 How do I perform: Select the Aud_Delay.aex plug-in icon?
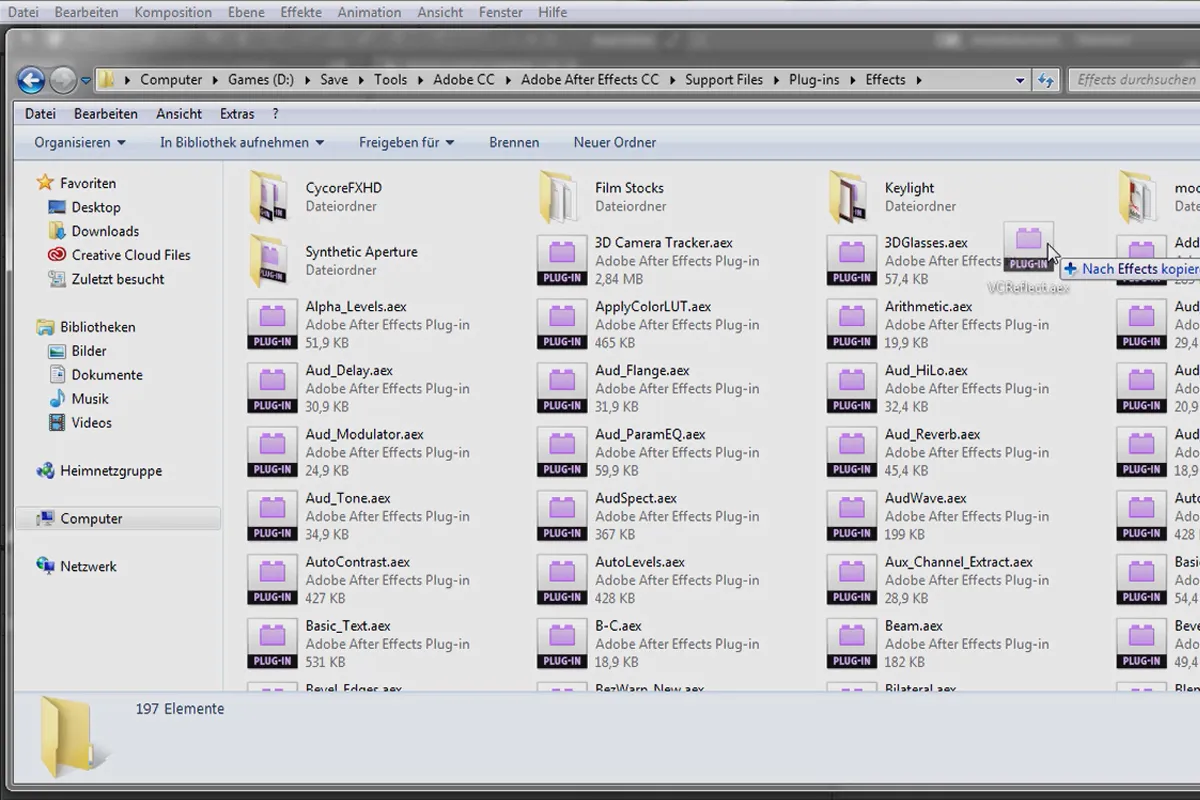pyautogui.click(x=272, y=389)
